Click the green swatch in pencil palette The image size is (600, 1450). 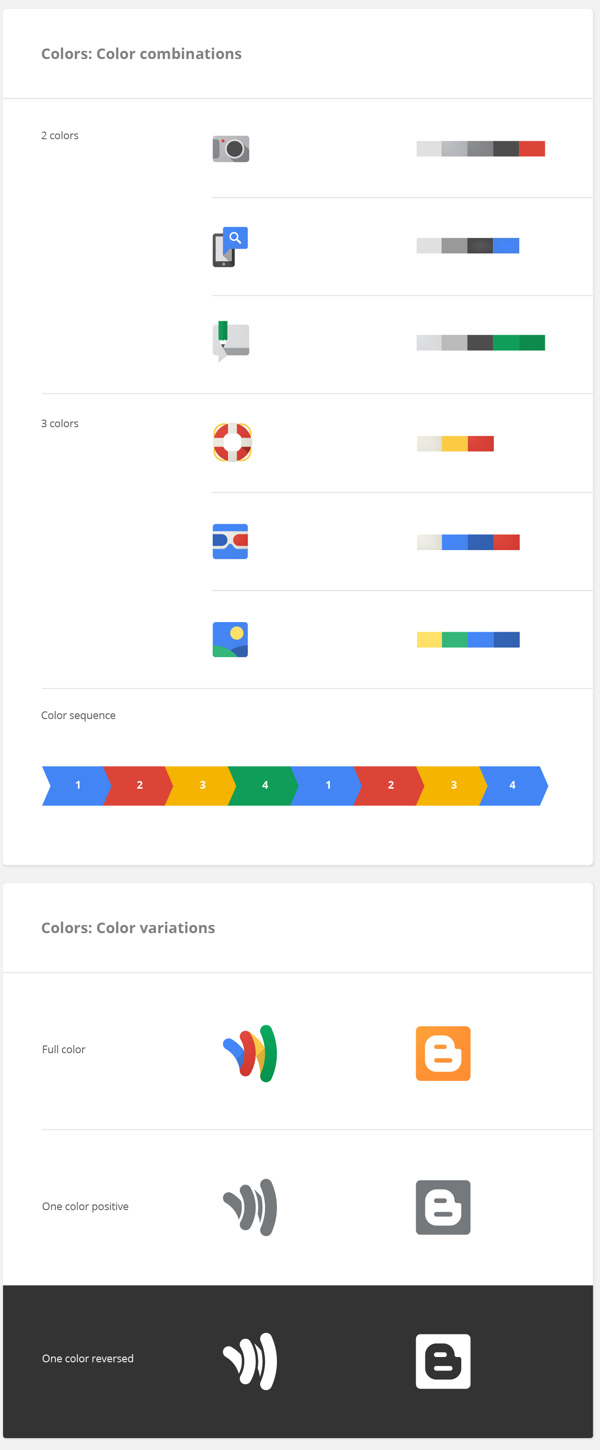pyautogui.click(x=519, y=342)
